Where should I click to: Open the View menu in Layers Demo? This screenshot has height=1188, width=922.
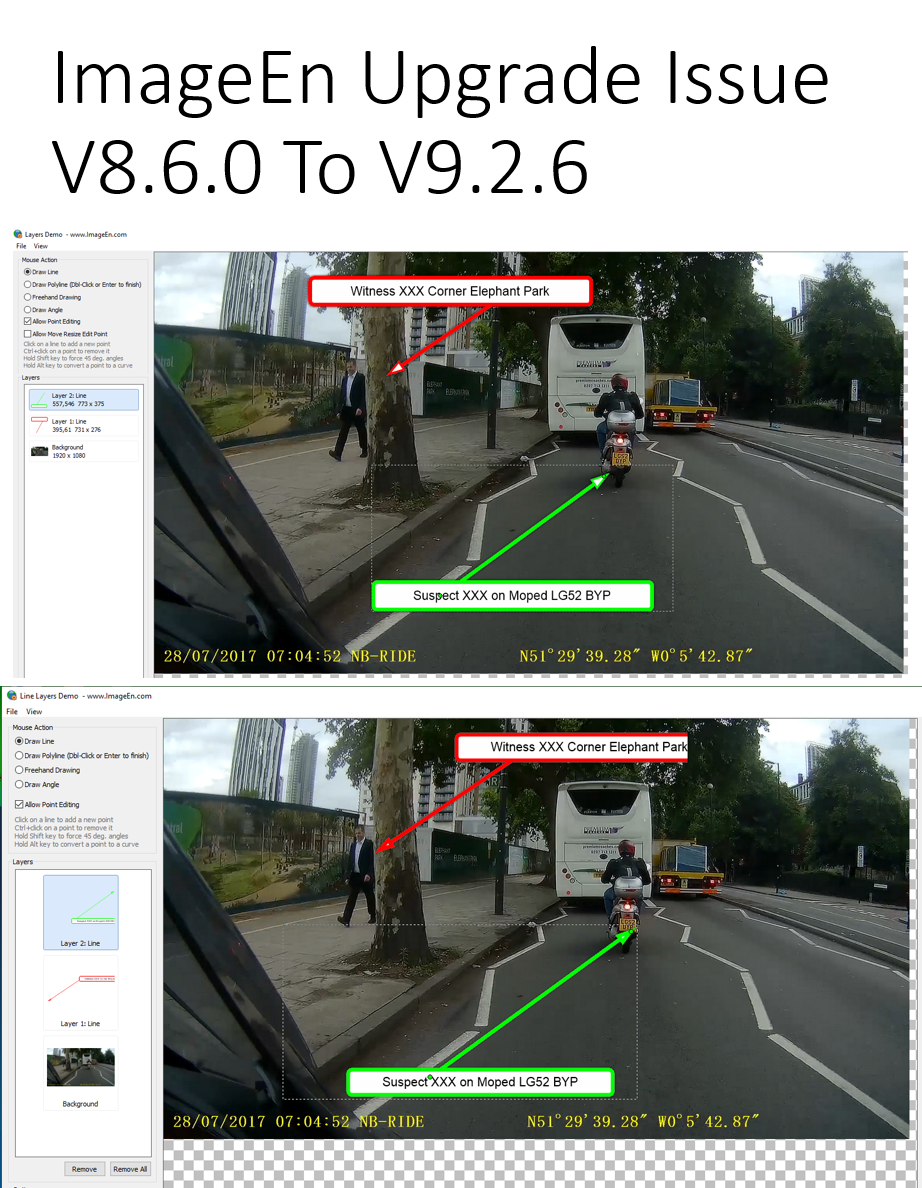(41, 246)
